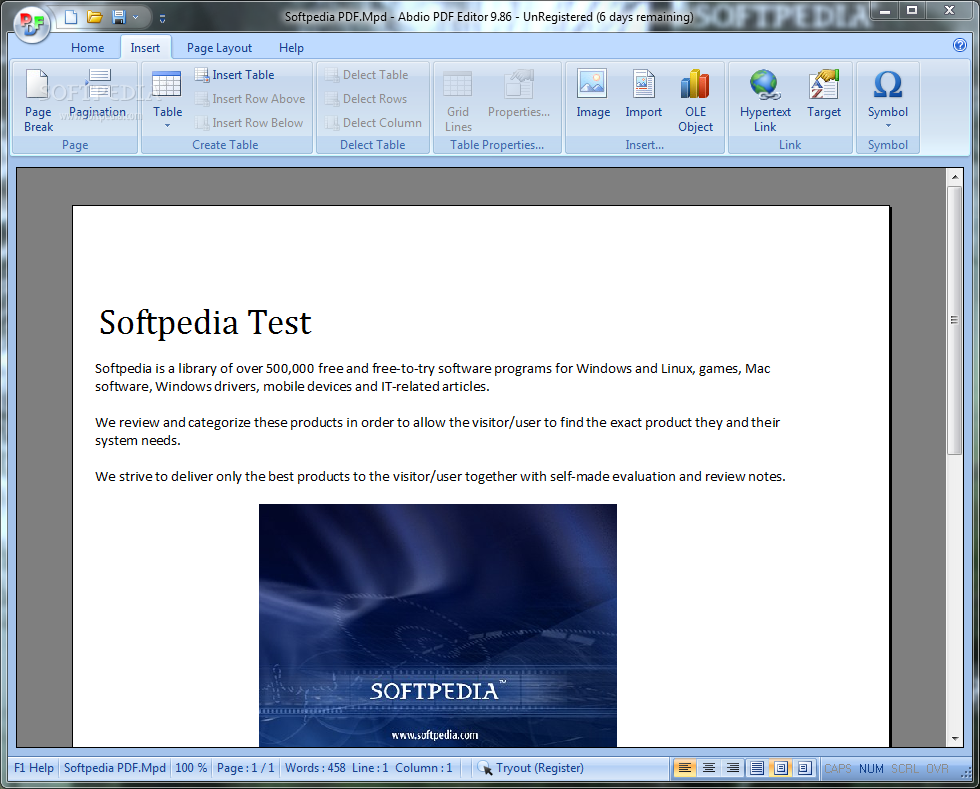The image size is (980, 789).
Task: Select the Insert ribbon tab
Action: [x=145, y=48]
